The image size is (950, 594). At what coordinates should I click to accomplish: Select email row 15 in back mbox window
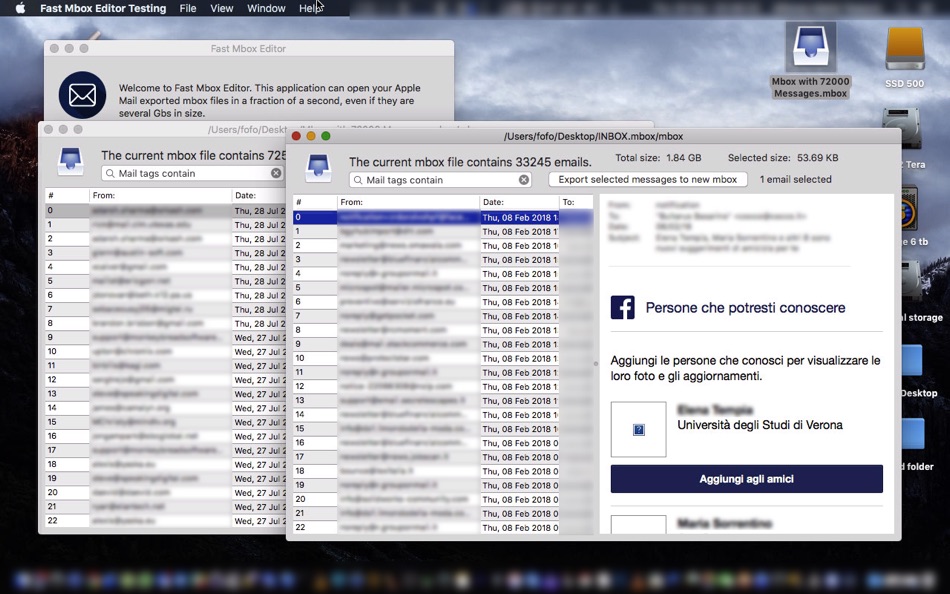click(x=165, y=422)
